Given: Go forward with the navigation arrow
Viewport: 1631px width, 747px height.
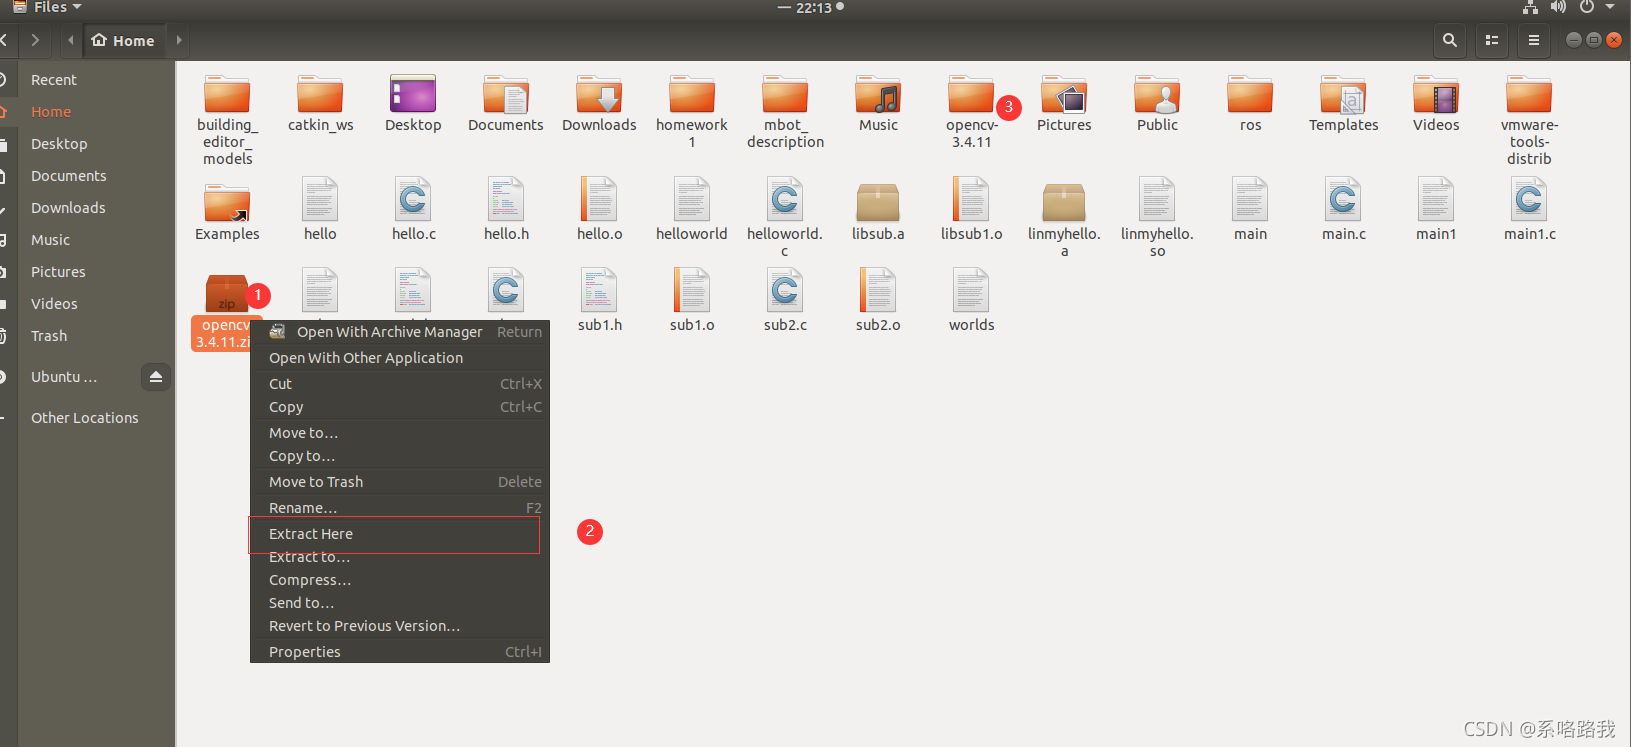Looking at the screenshot, I should tap(35, 40).
